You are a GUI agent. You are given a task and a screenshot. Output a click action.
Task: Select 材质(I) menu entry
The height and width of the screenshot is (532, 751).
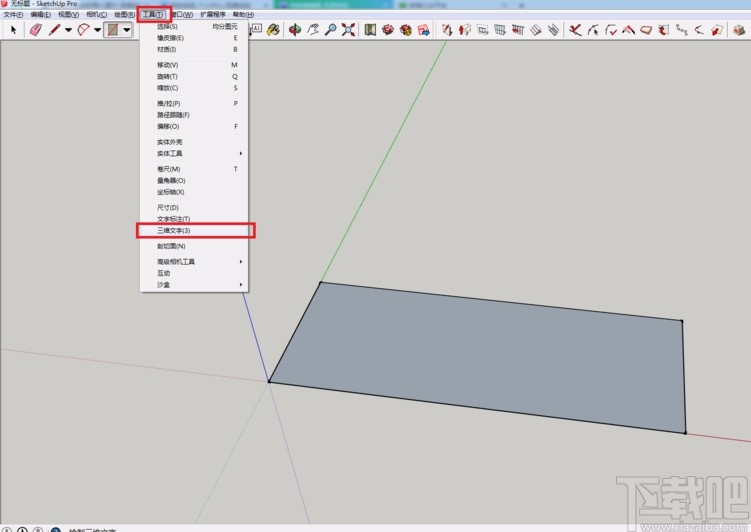pyautogui.click(x=194, y=49)
